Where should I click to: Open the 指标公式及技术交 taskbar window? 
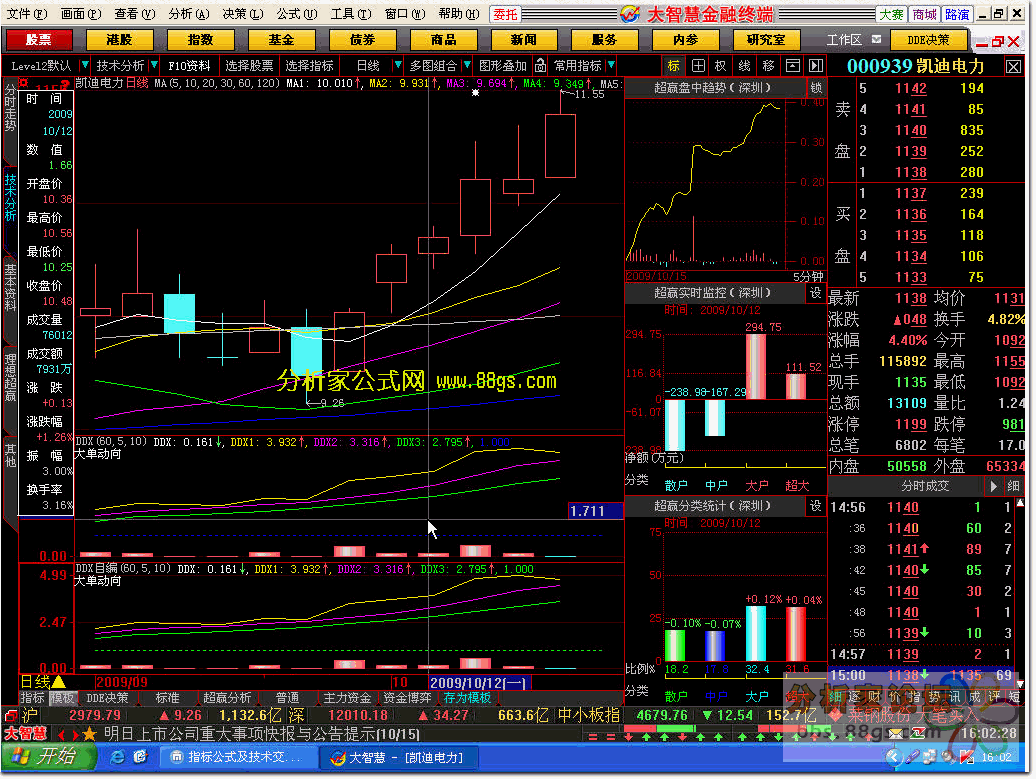236,757
